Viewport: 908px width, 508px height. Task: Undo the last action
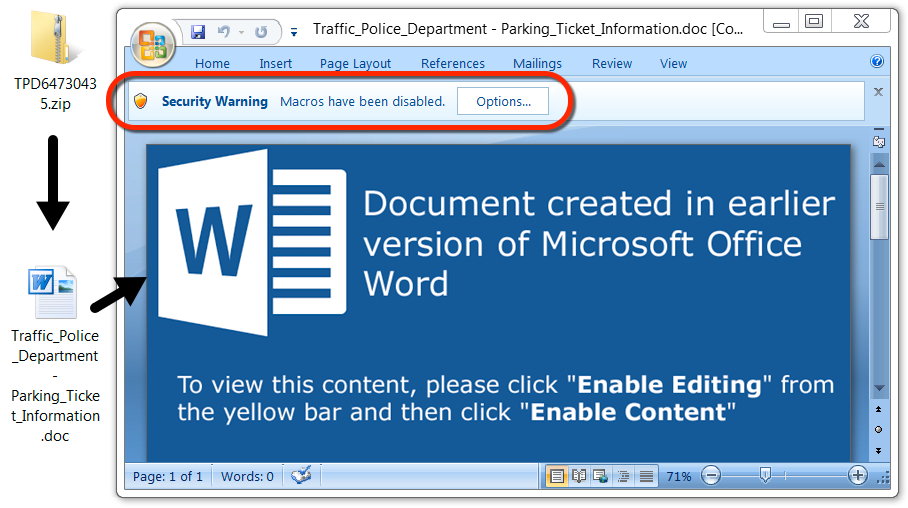point(224,32)
